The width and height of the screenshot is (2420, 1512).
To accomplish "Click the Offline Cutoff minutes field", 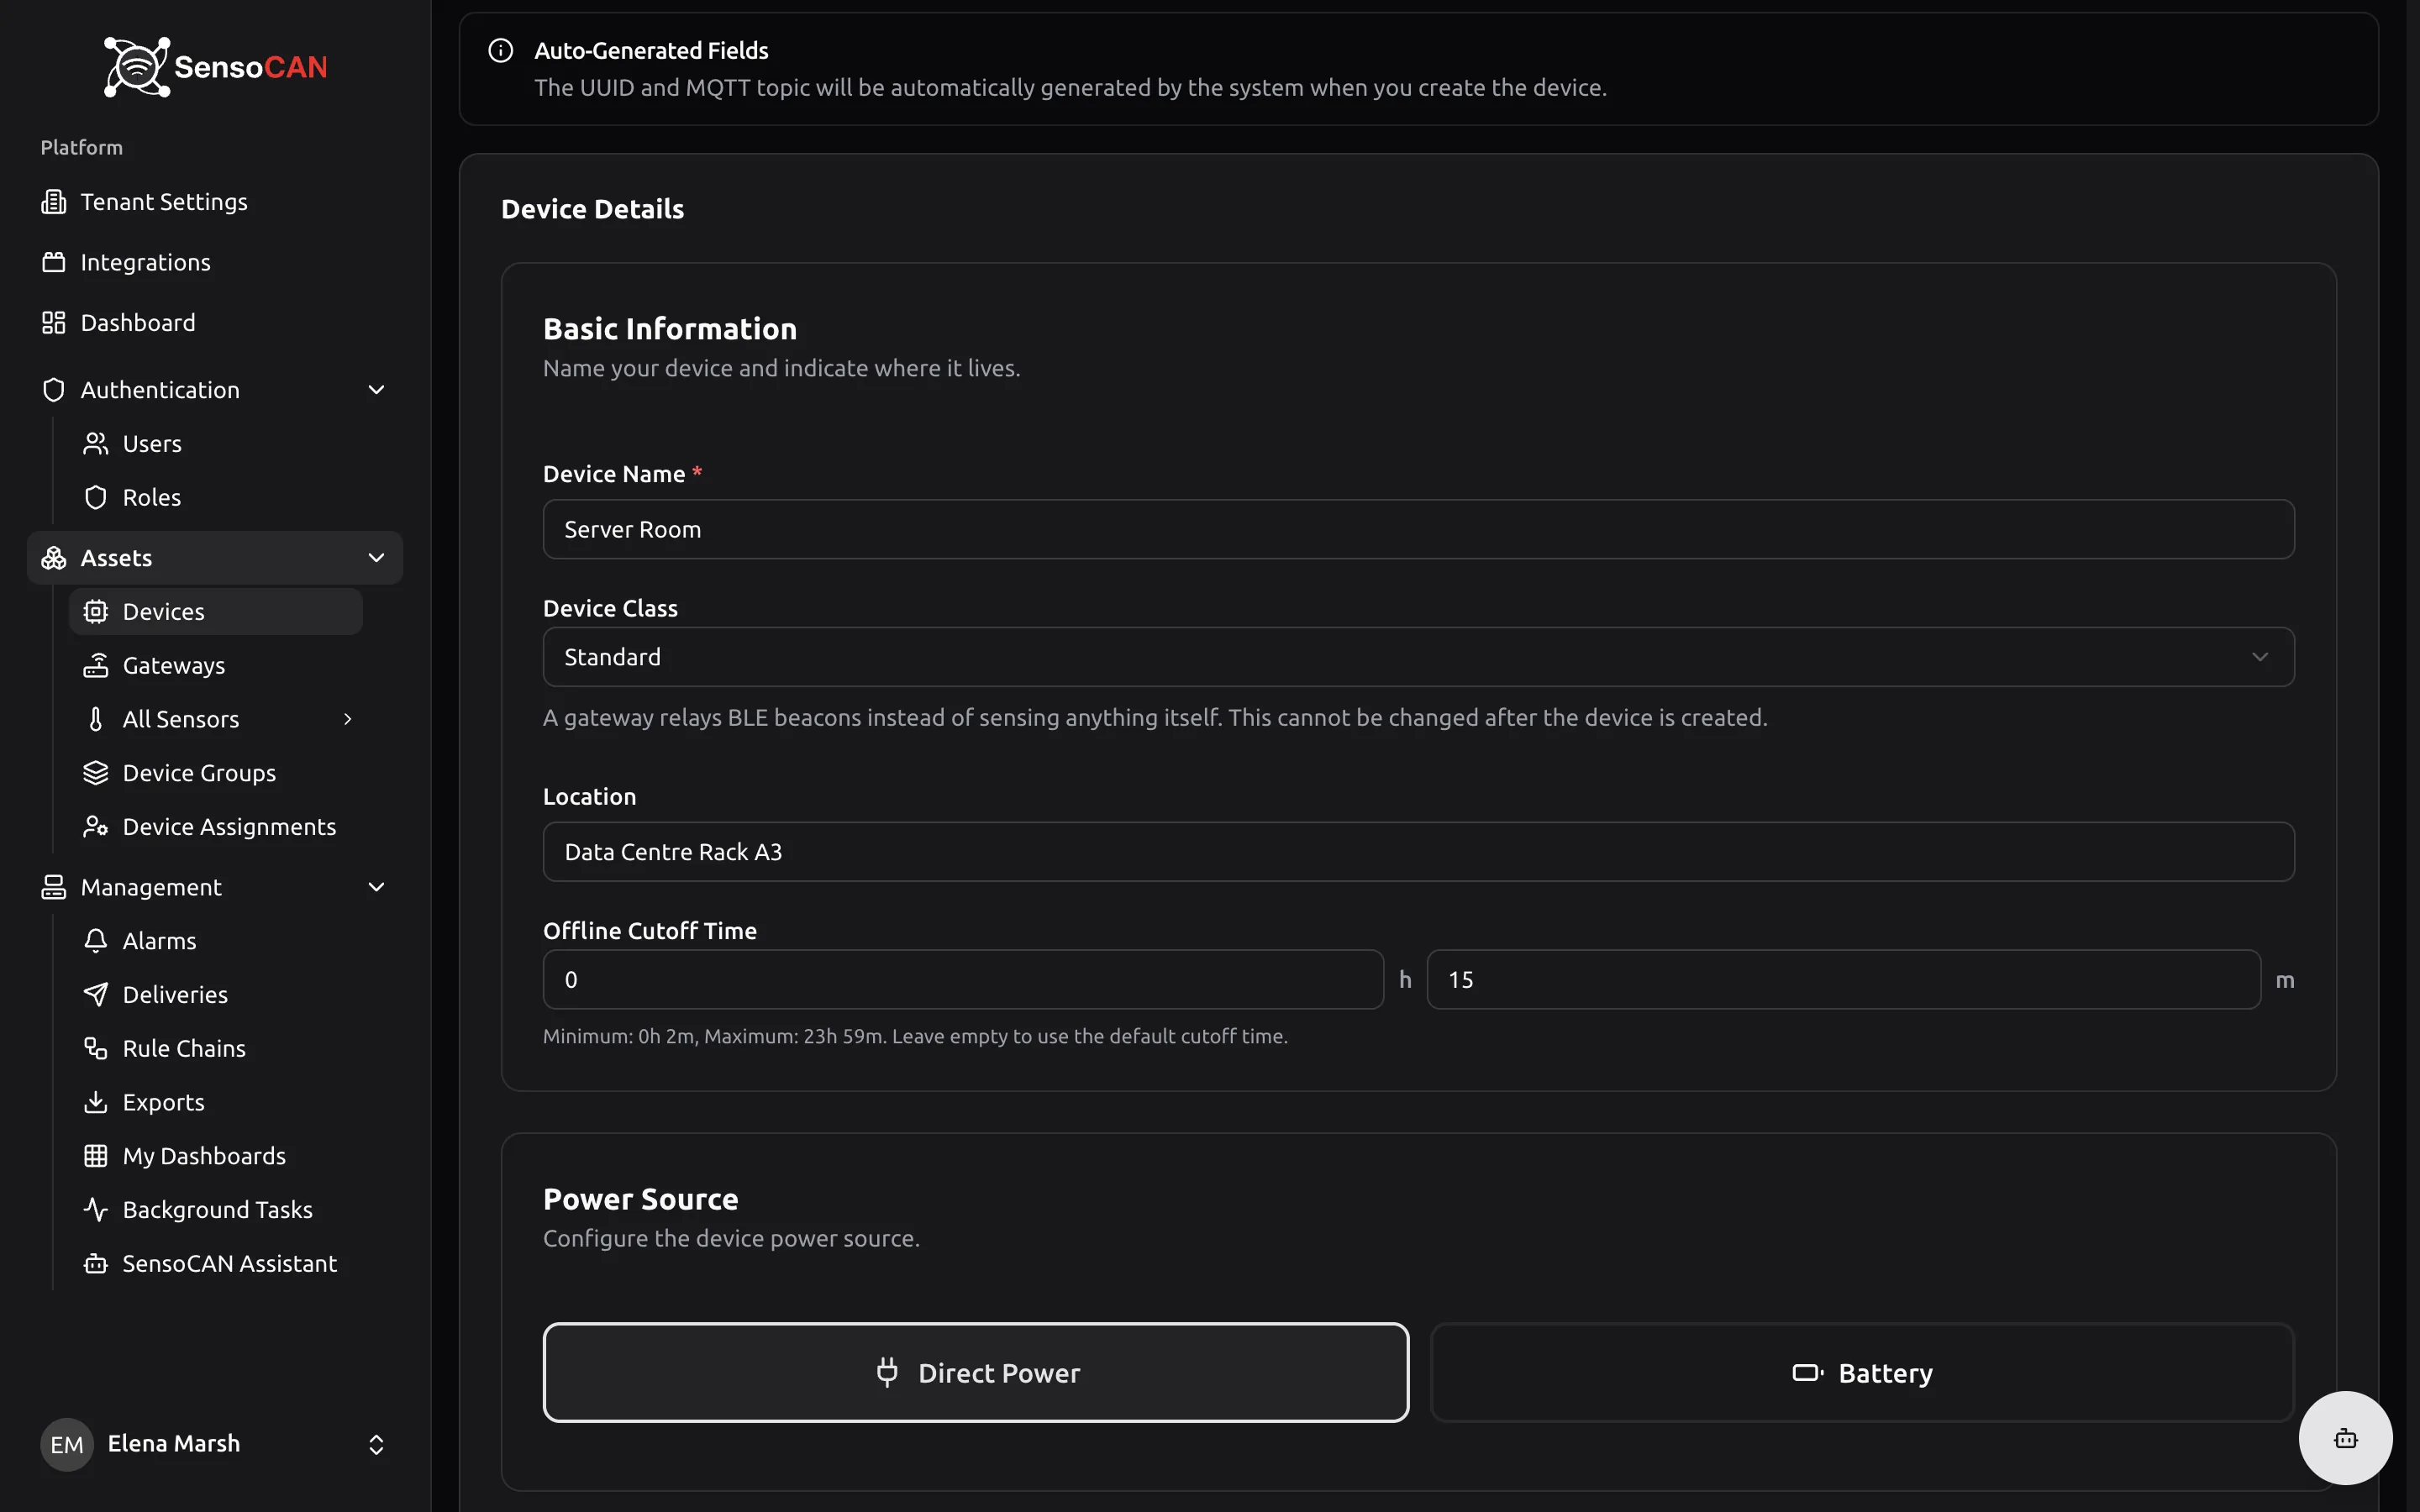I will (x=1843, y=980).
